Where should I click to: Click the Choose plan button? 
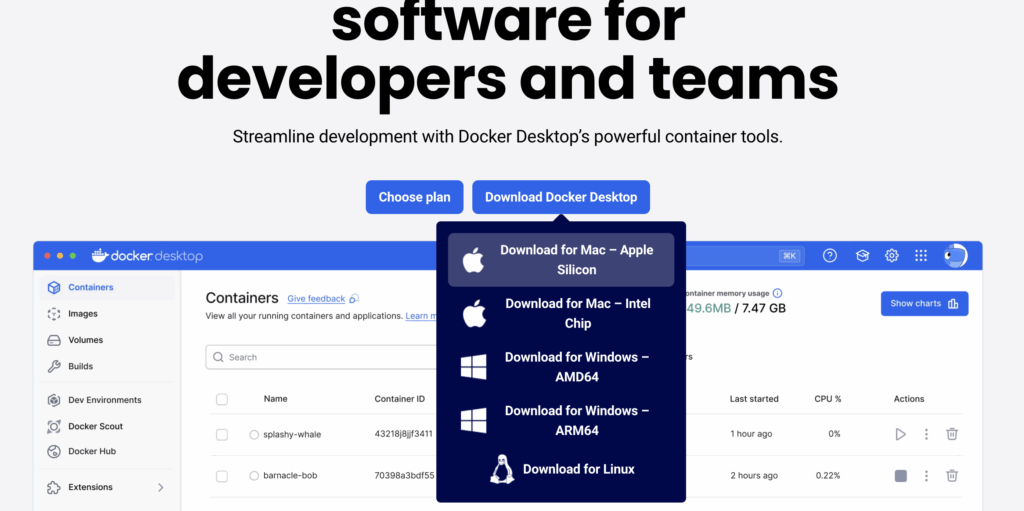pos(414,197)
